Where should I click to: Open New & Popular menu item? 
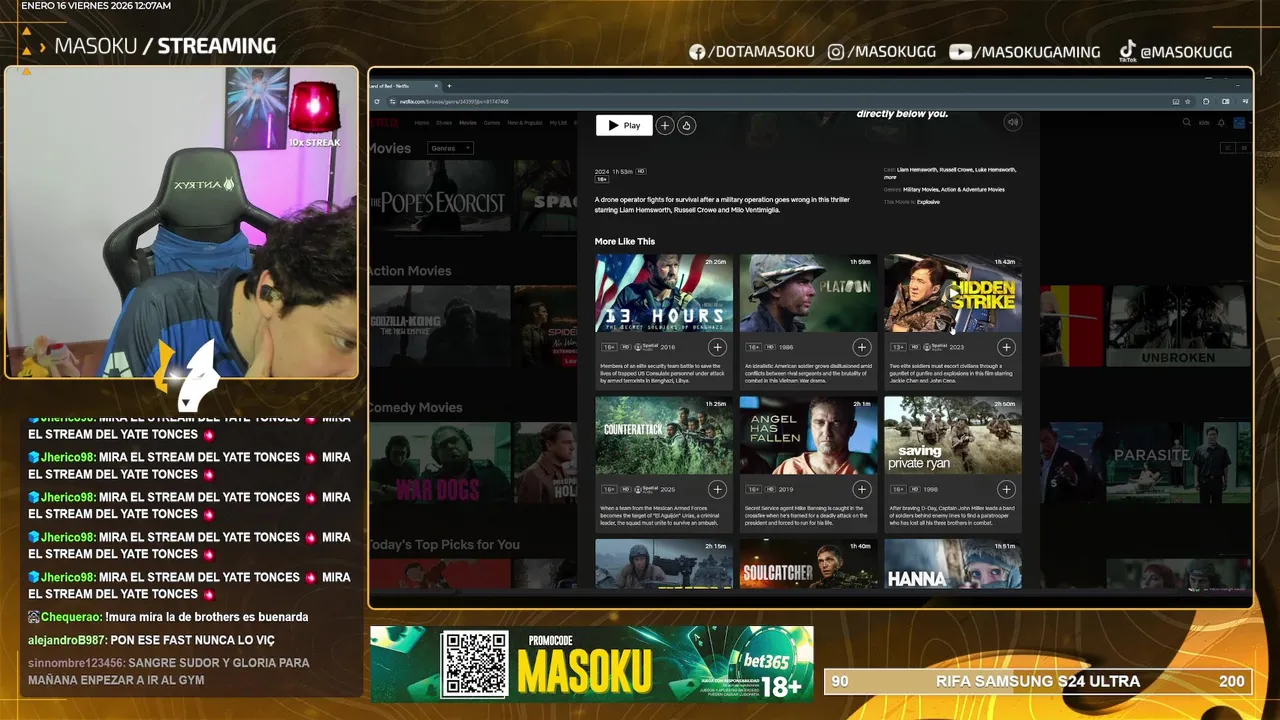coord(525,122)
